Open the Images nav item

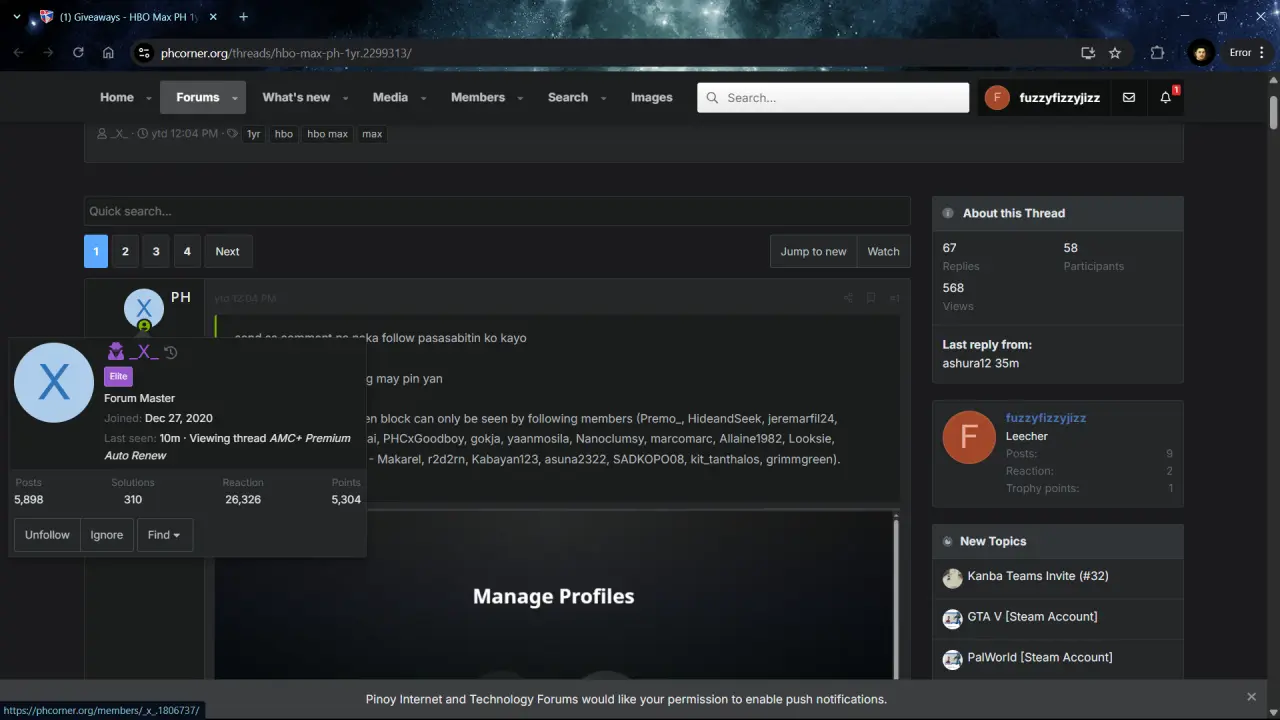[x=651, y=97]
